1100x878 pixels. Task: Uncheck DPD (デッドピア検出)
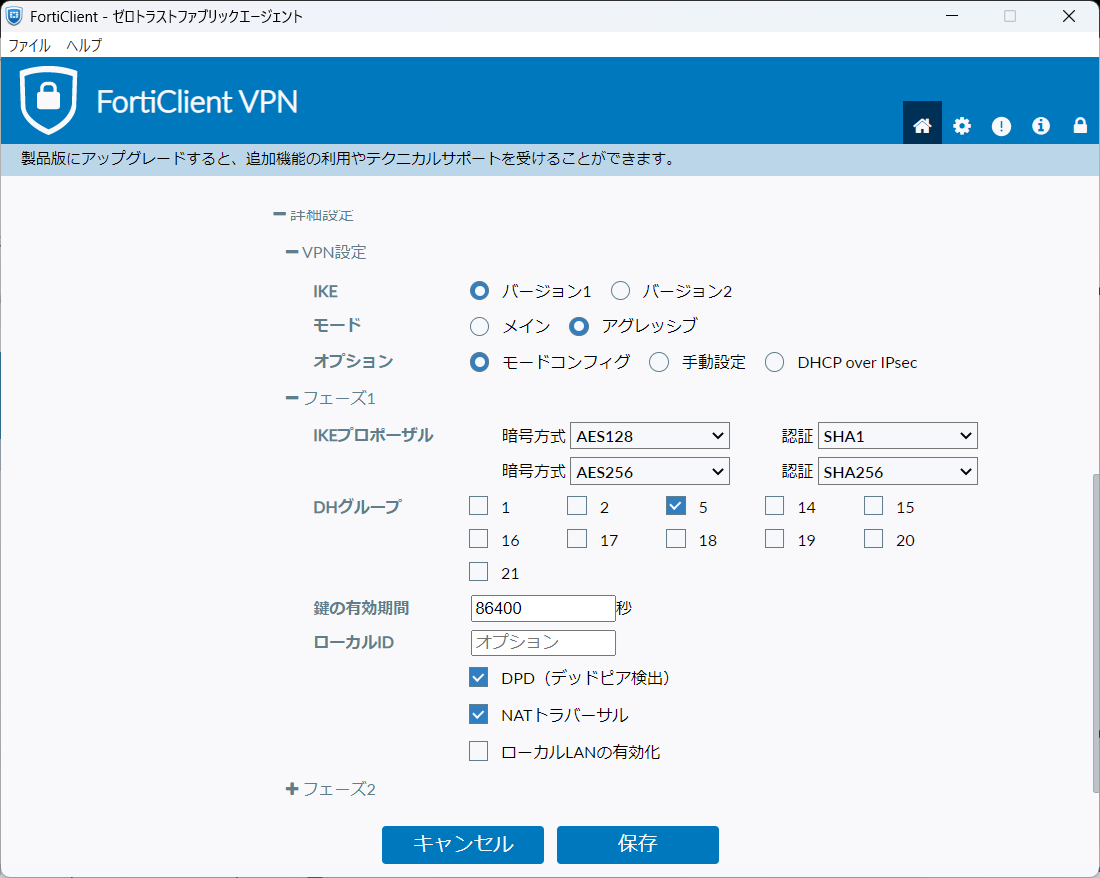click(478, 677)
